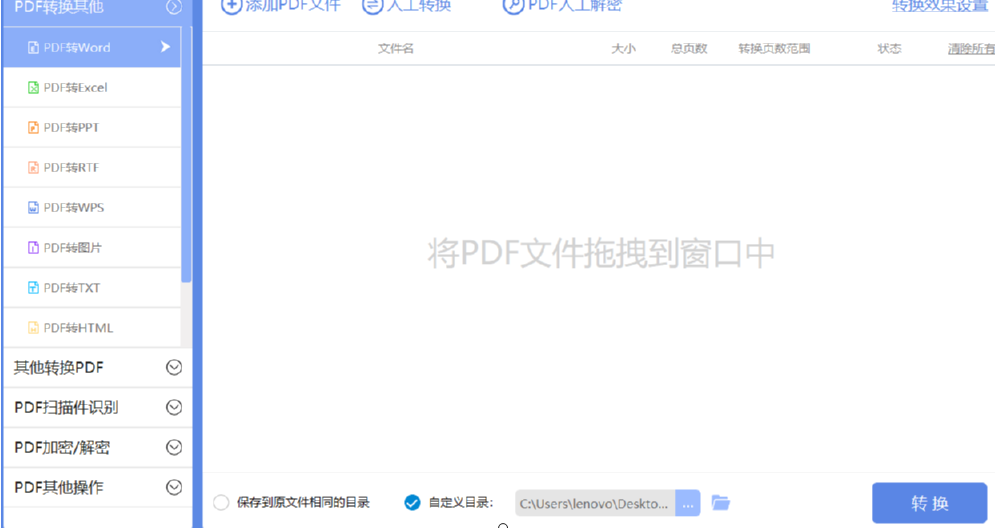Click the output directory path field
This screenshot has height=532, width=995.
(x=595, y=503)
